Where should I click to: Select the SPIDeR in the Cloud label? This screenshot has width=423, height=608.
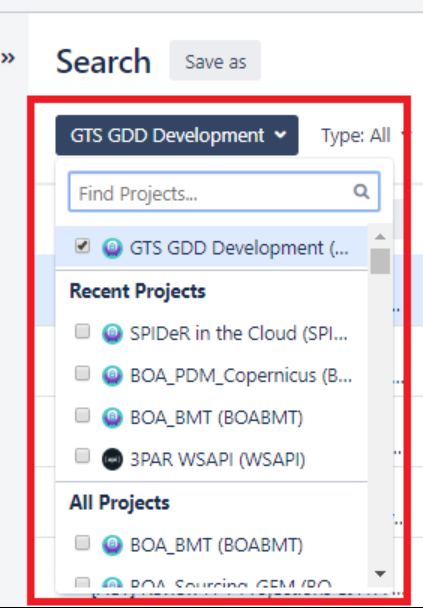239,333
